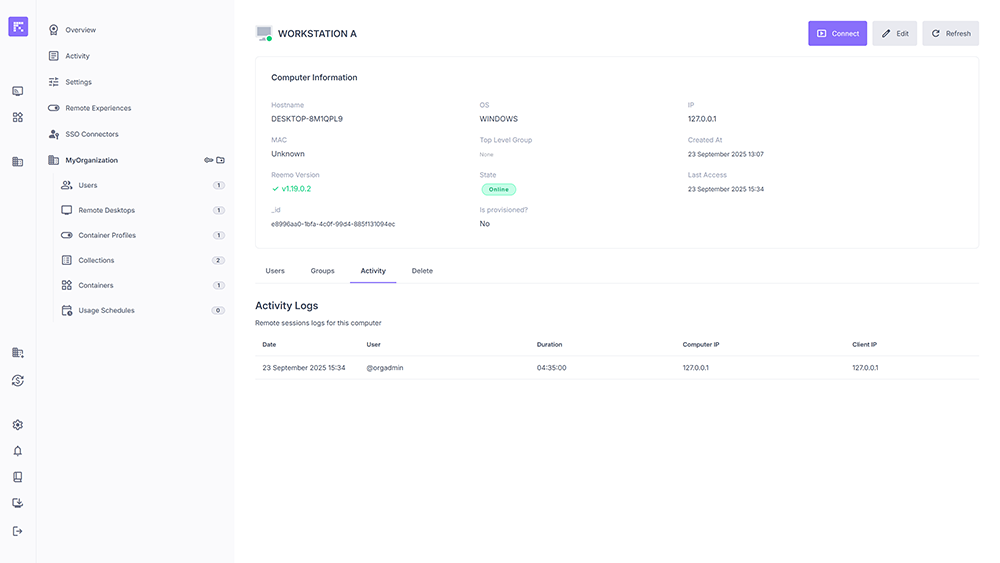The image size is (1000, 563).
Task: Open Remote Experiences in the sidebar menu
Action: [98, 108]
